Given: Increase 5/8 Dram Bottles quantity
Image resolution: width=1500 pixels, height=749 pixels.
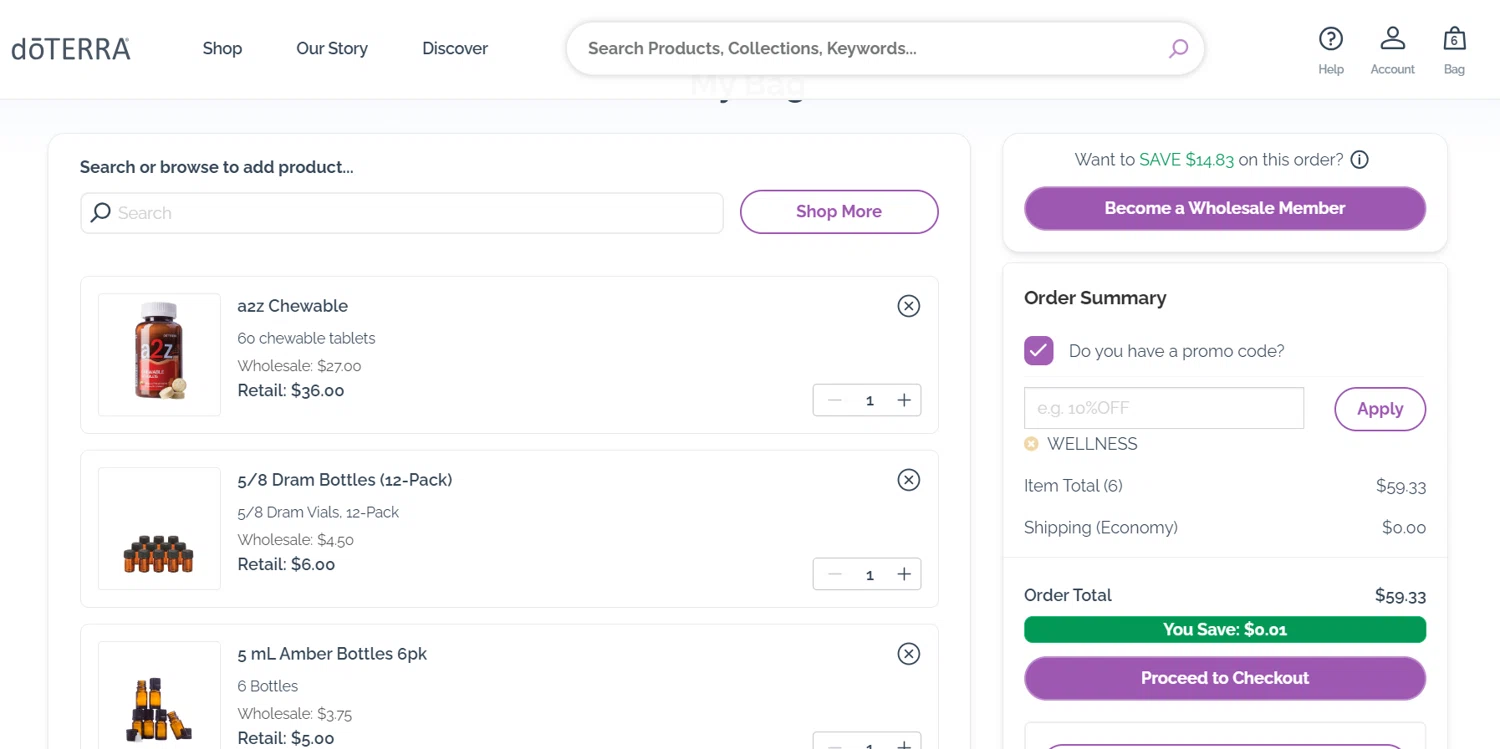Looking at the screenshot, I should tap(904, 574).
